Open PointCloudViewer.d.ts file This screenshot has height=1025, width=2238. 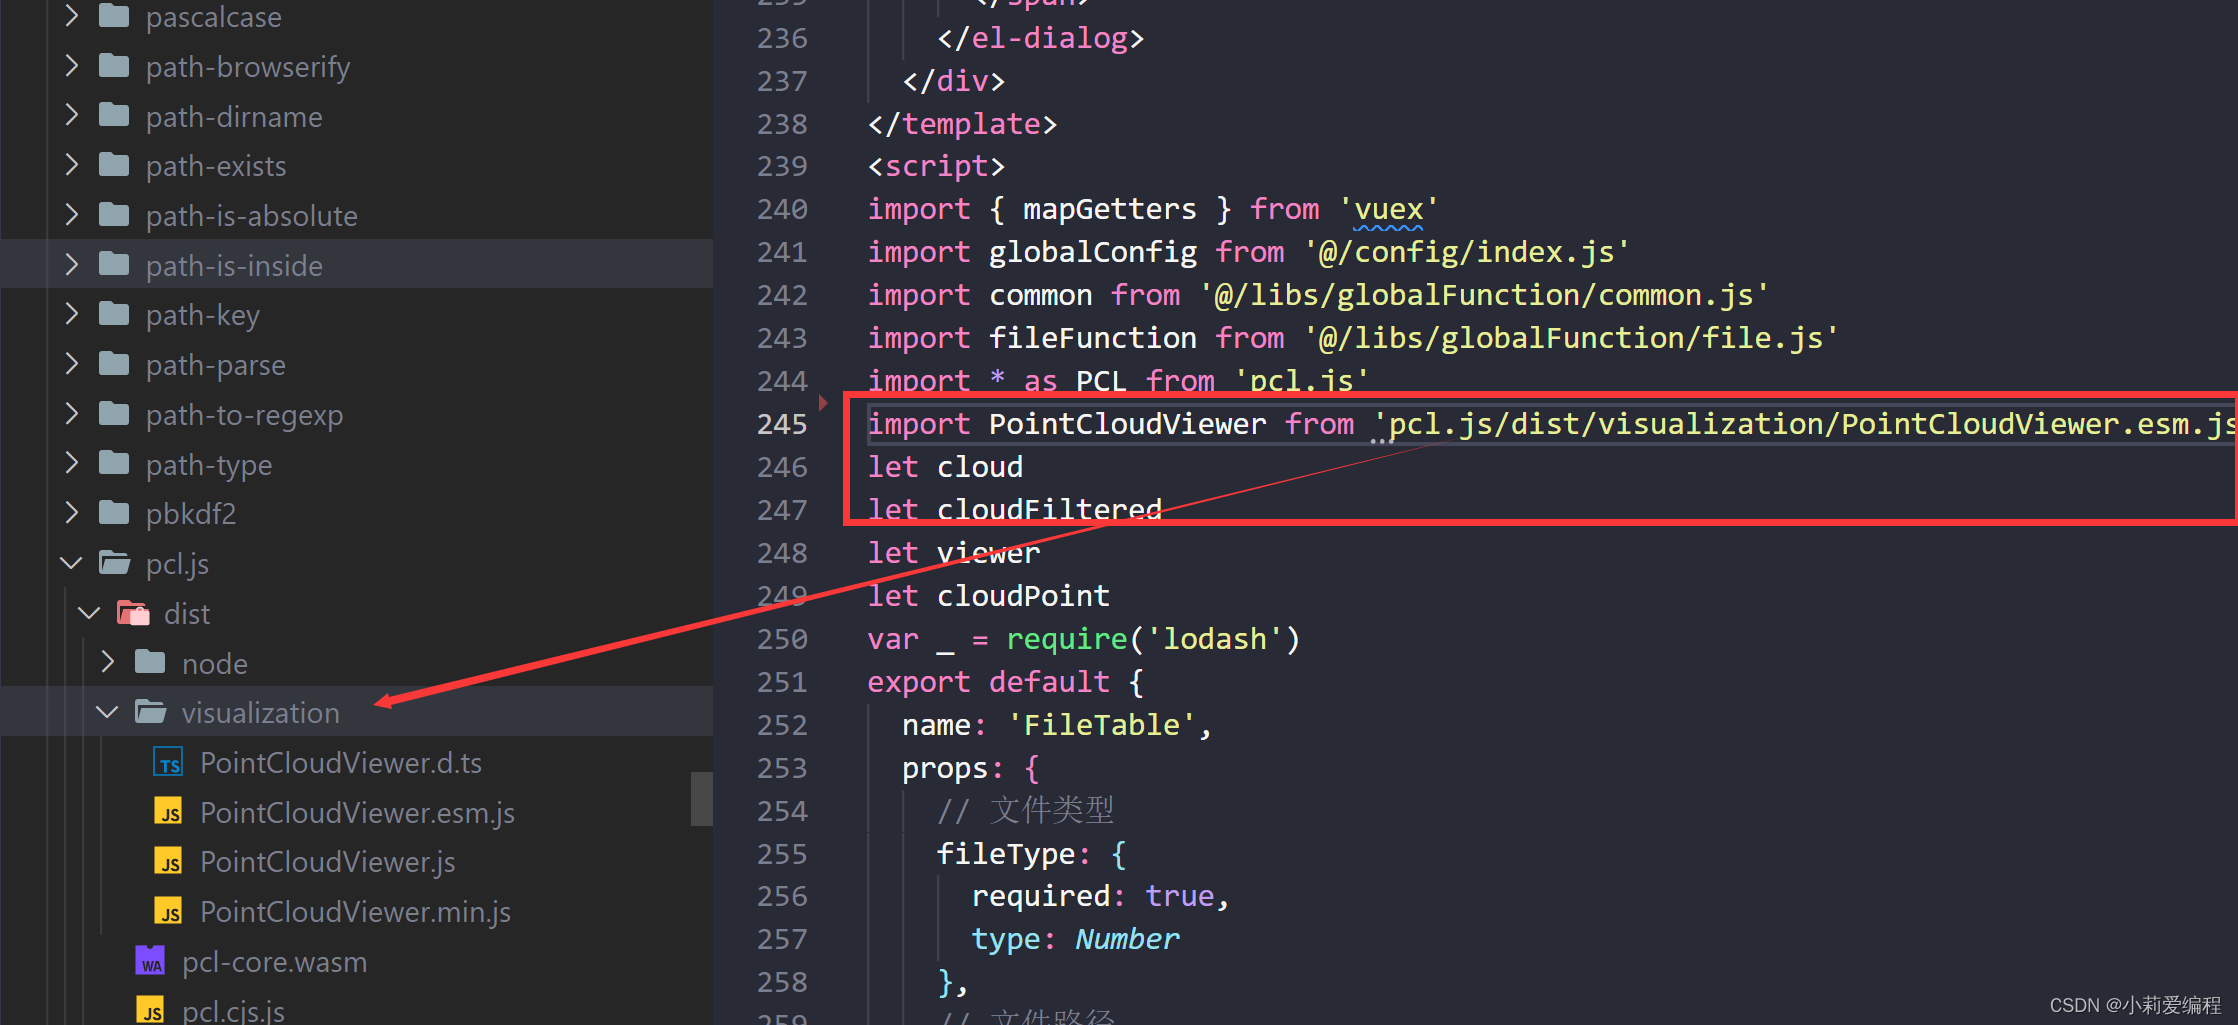(341, 763)
